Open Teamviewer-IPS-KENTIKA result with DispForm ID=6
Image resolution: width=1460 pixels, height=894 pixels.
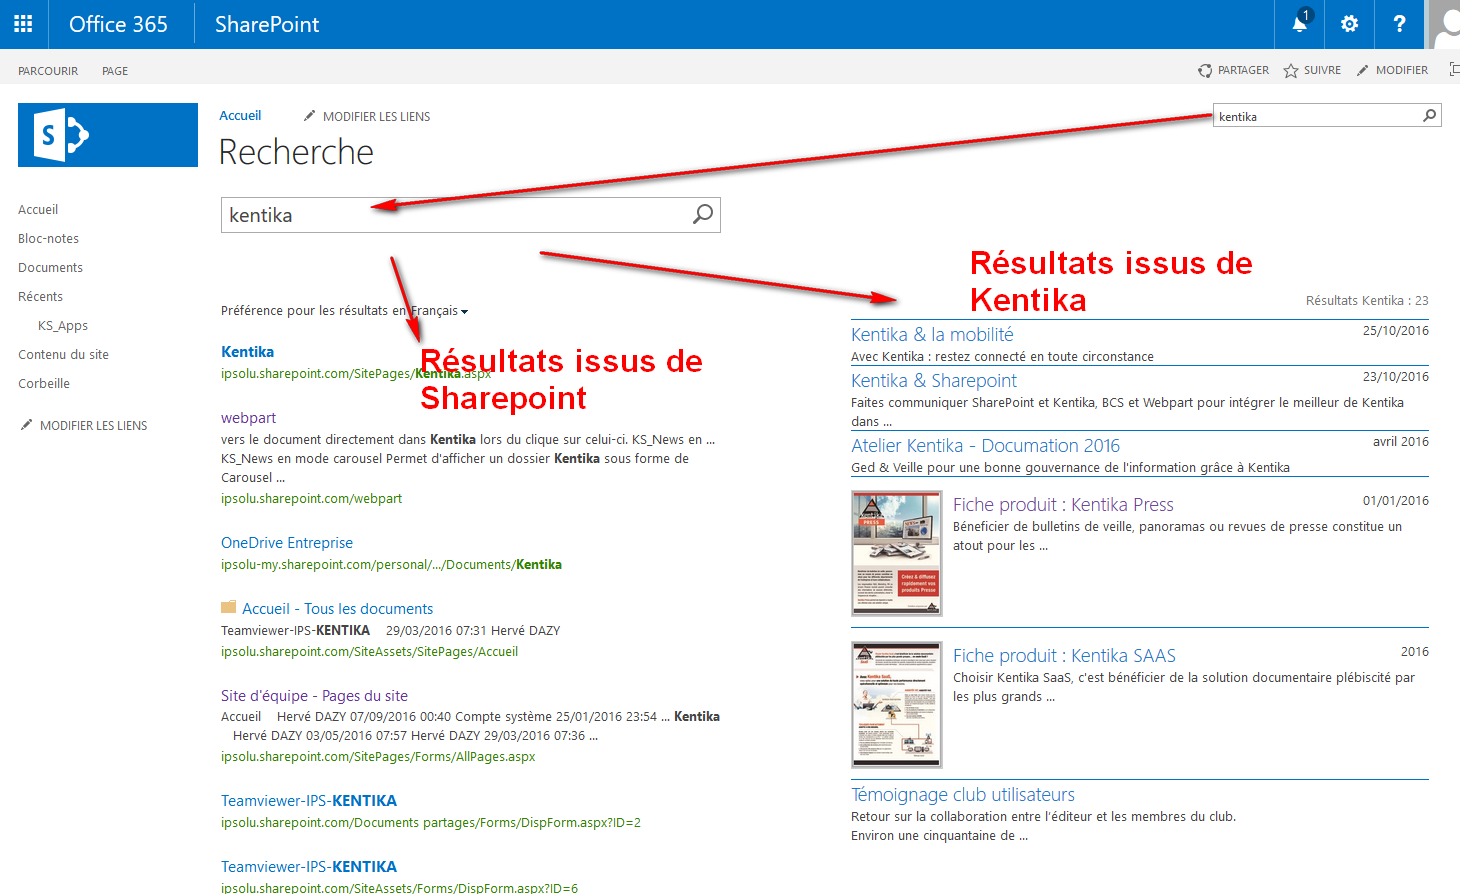pyautogui.click(x=309, y=867)
